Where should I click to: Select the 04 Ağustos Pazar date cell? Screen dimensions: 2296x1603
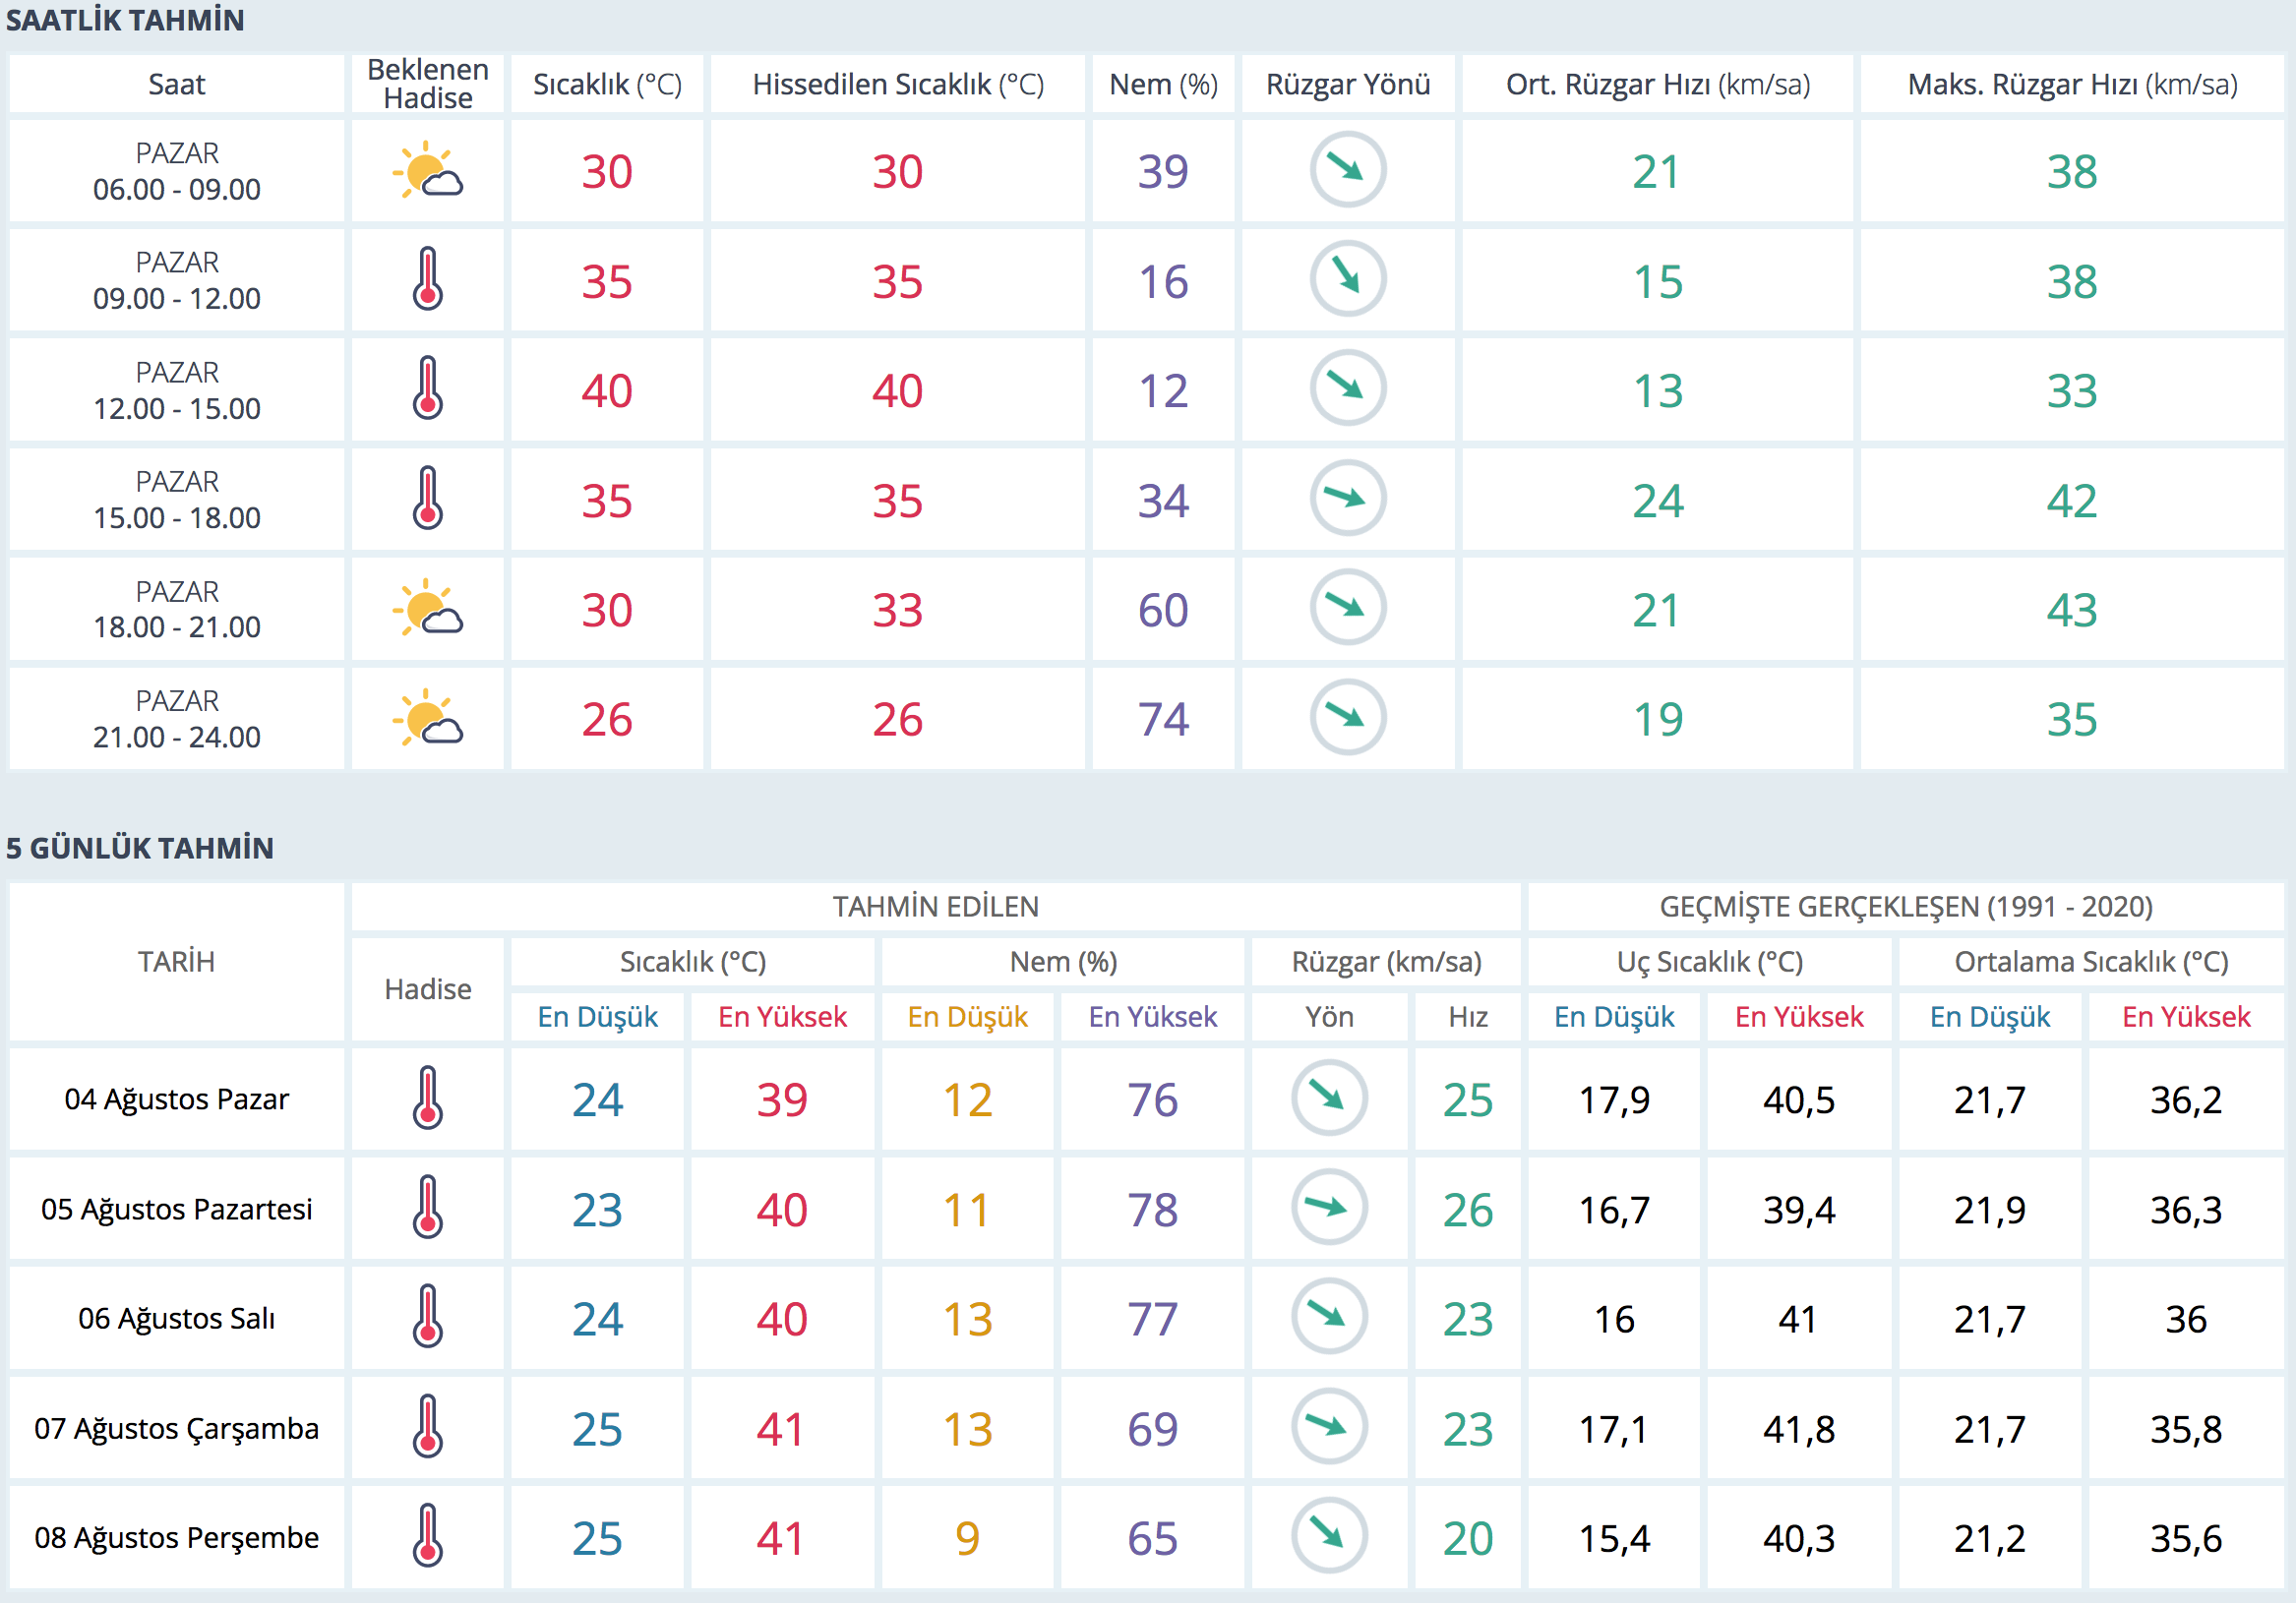[x=176, y=1099]
